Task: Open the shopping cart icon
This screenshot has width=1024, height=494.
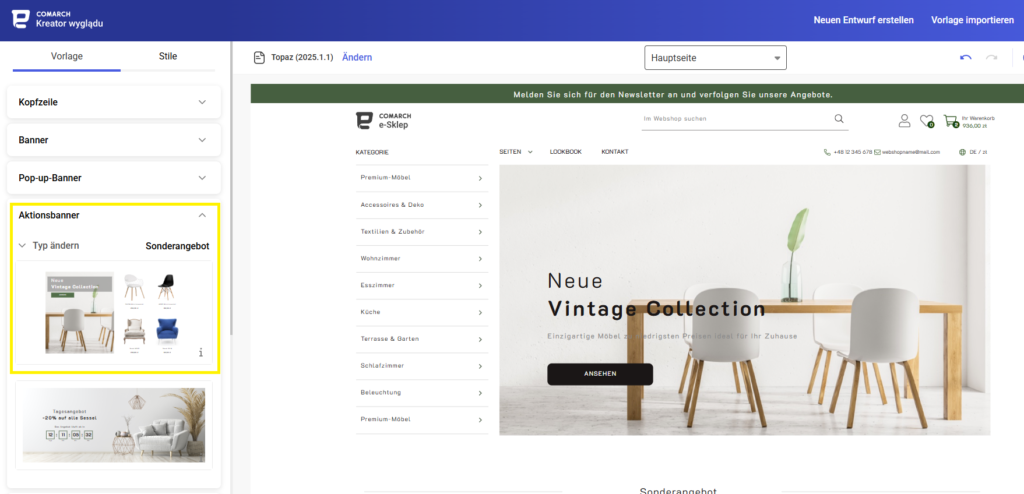Action: pos(951,121)
